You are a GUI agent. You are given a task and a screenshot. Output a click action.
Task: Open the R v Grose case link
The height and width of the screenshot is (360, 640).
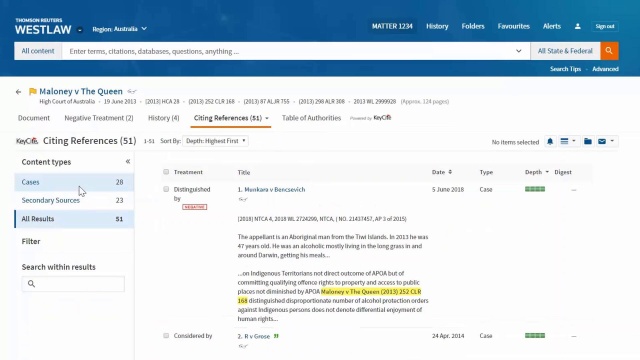(x=257, y=336)
